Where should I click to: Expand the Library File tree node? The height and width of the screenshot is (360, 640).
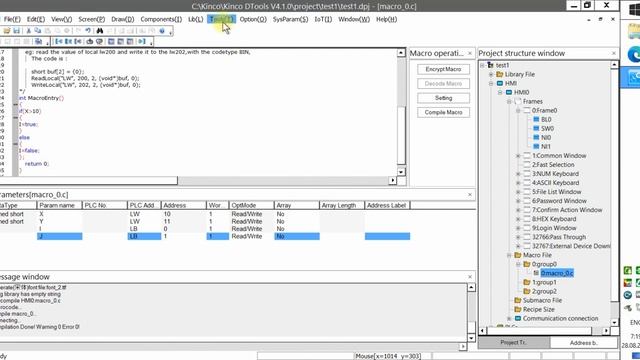click(x=491, y=74)
